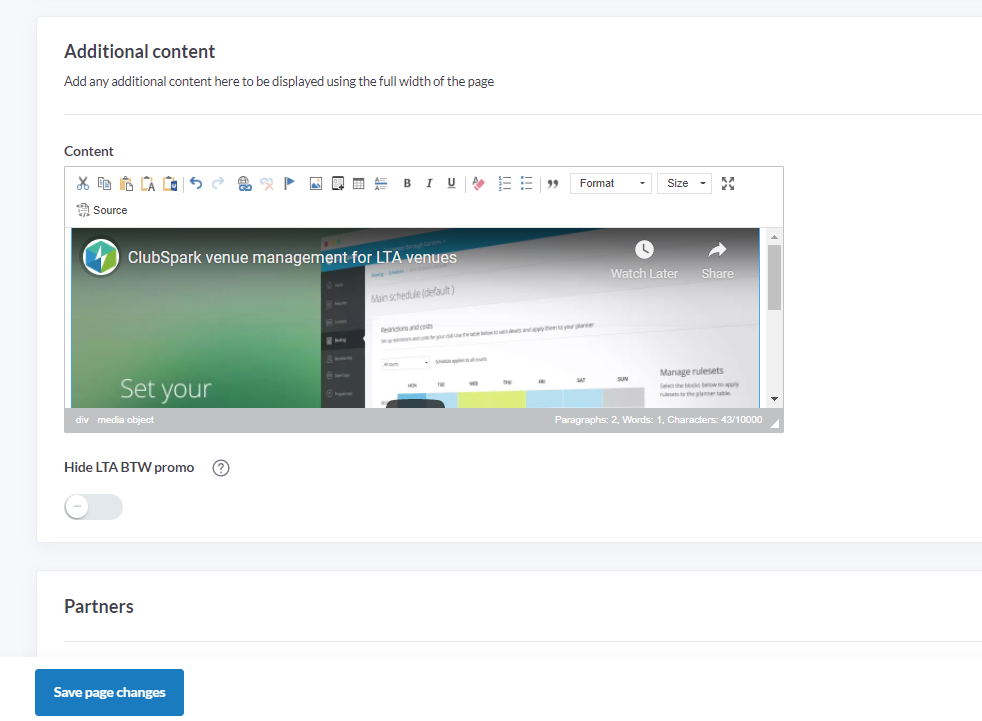Maximize the editor with the fullscreen icon
The width and height of the screenshot is (982, 721).
[728, 183]
